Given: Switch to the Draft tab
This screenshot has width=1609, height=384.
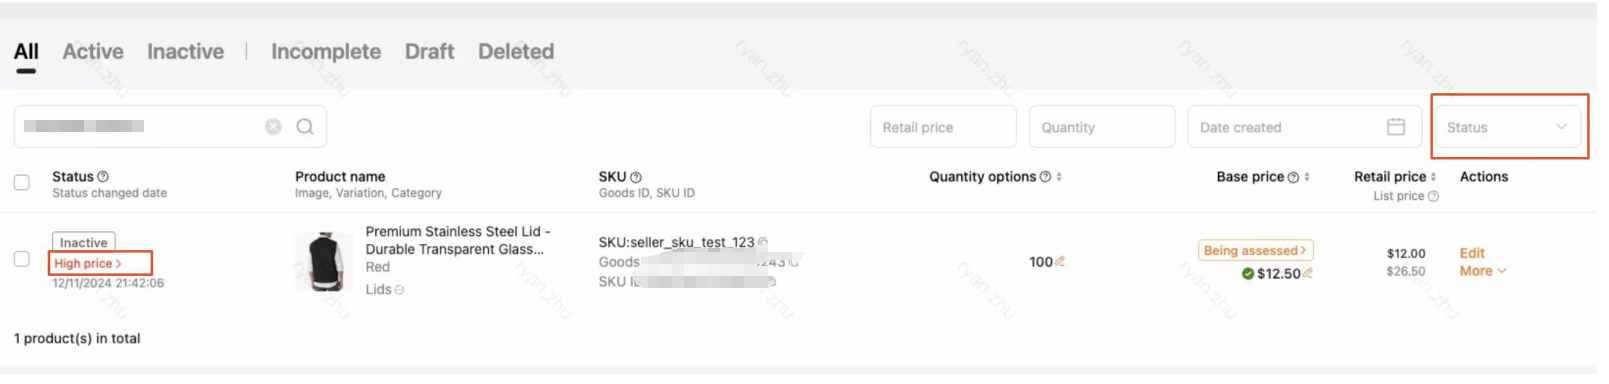Looking at the screenshot, I should 429,51.
